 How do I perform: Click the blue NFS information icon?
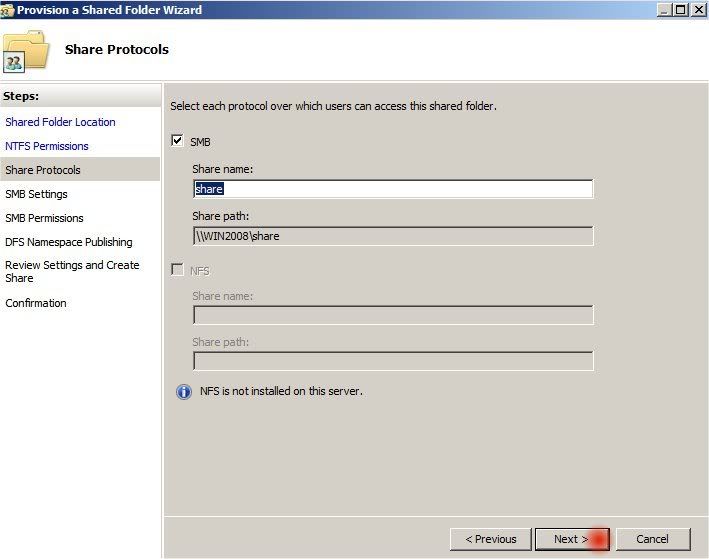tap(184, 392)
